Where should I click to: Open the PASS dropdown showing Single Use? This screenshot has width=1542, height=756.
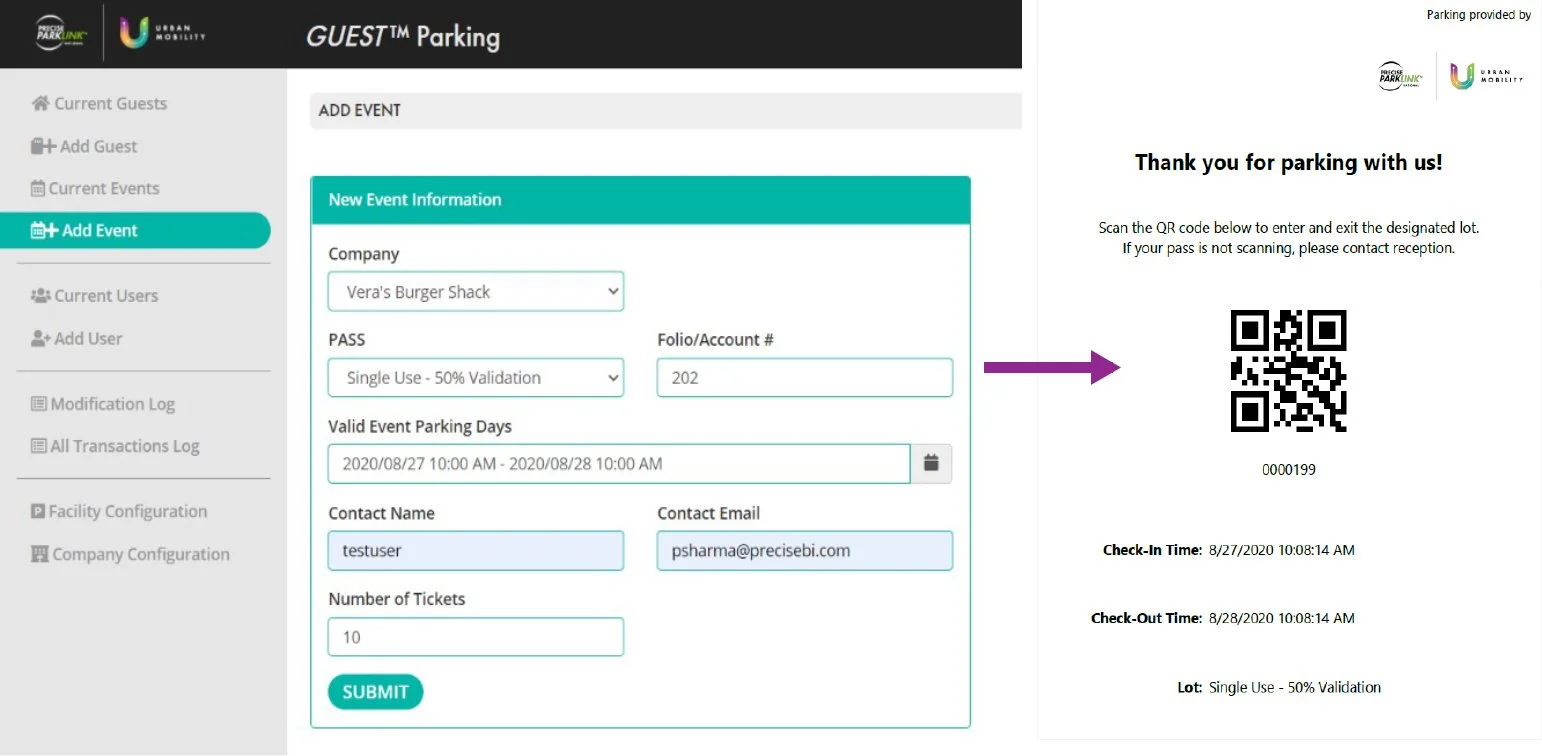click(476, 378)
